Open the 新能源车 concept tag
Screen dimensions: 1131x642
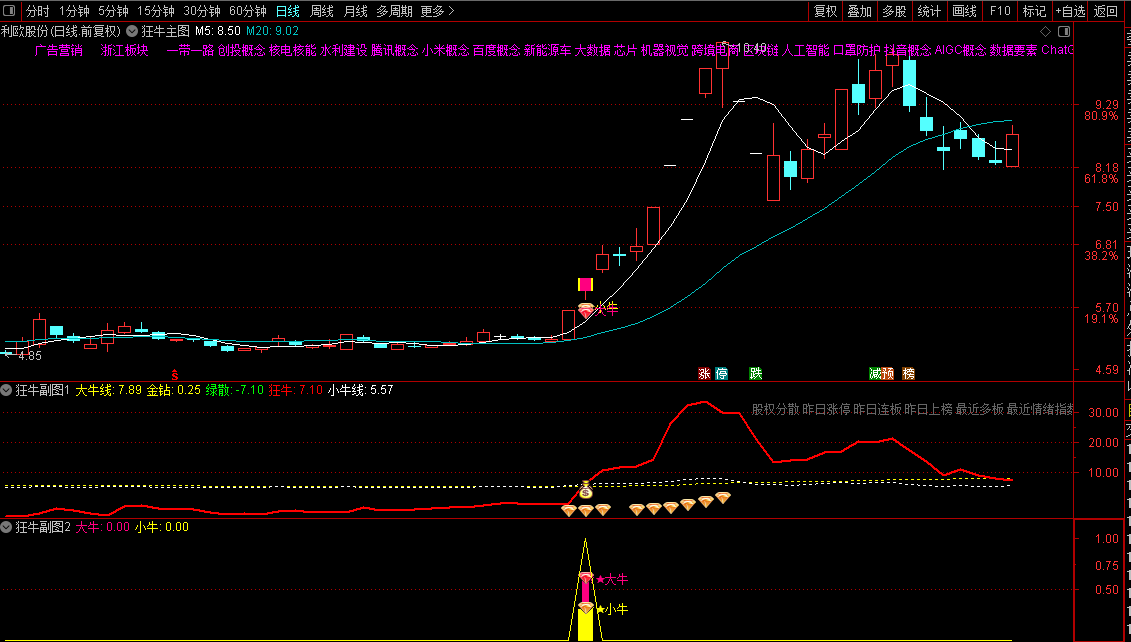coord(548,50)
